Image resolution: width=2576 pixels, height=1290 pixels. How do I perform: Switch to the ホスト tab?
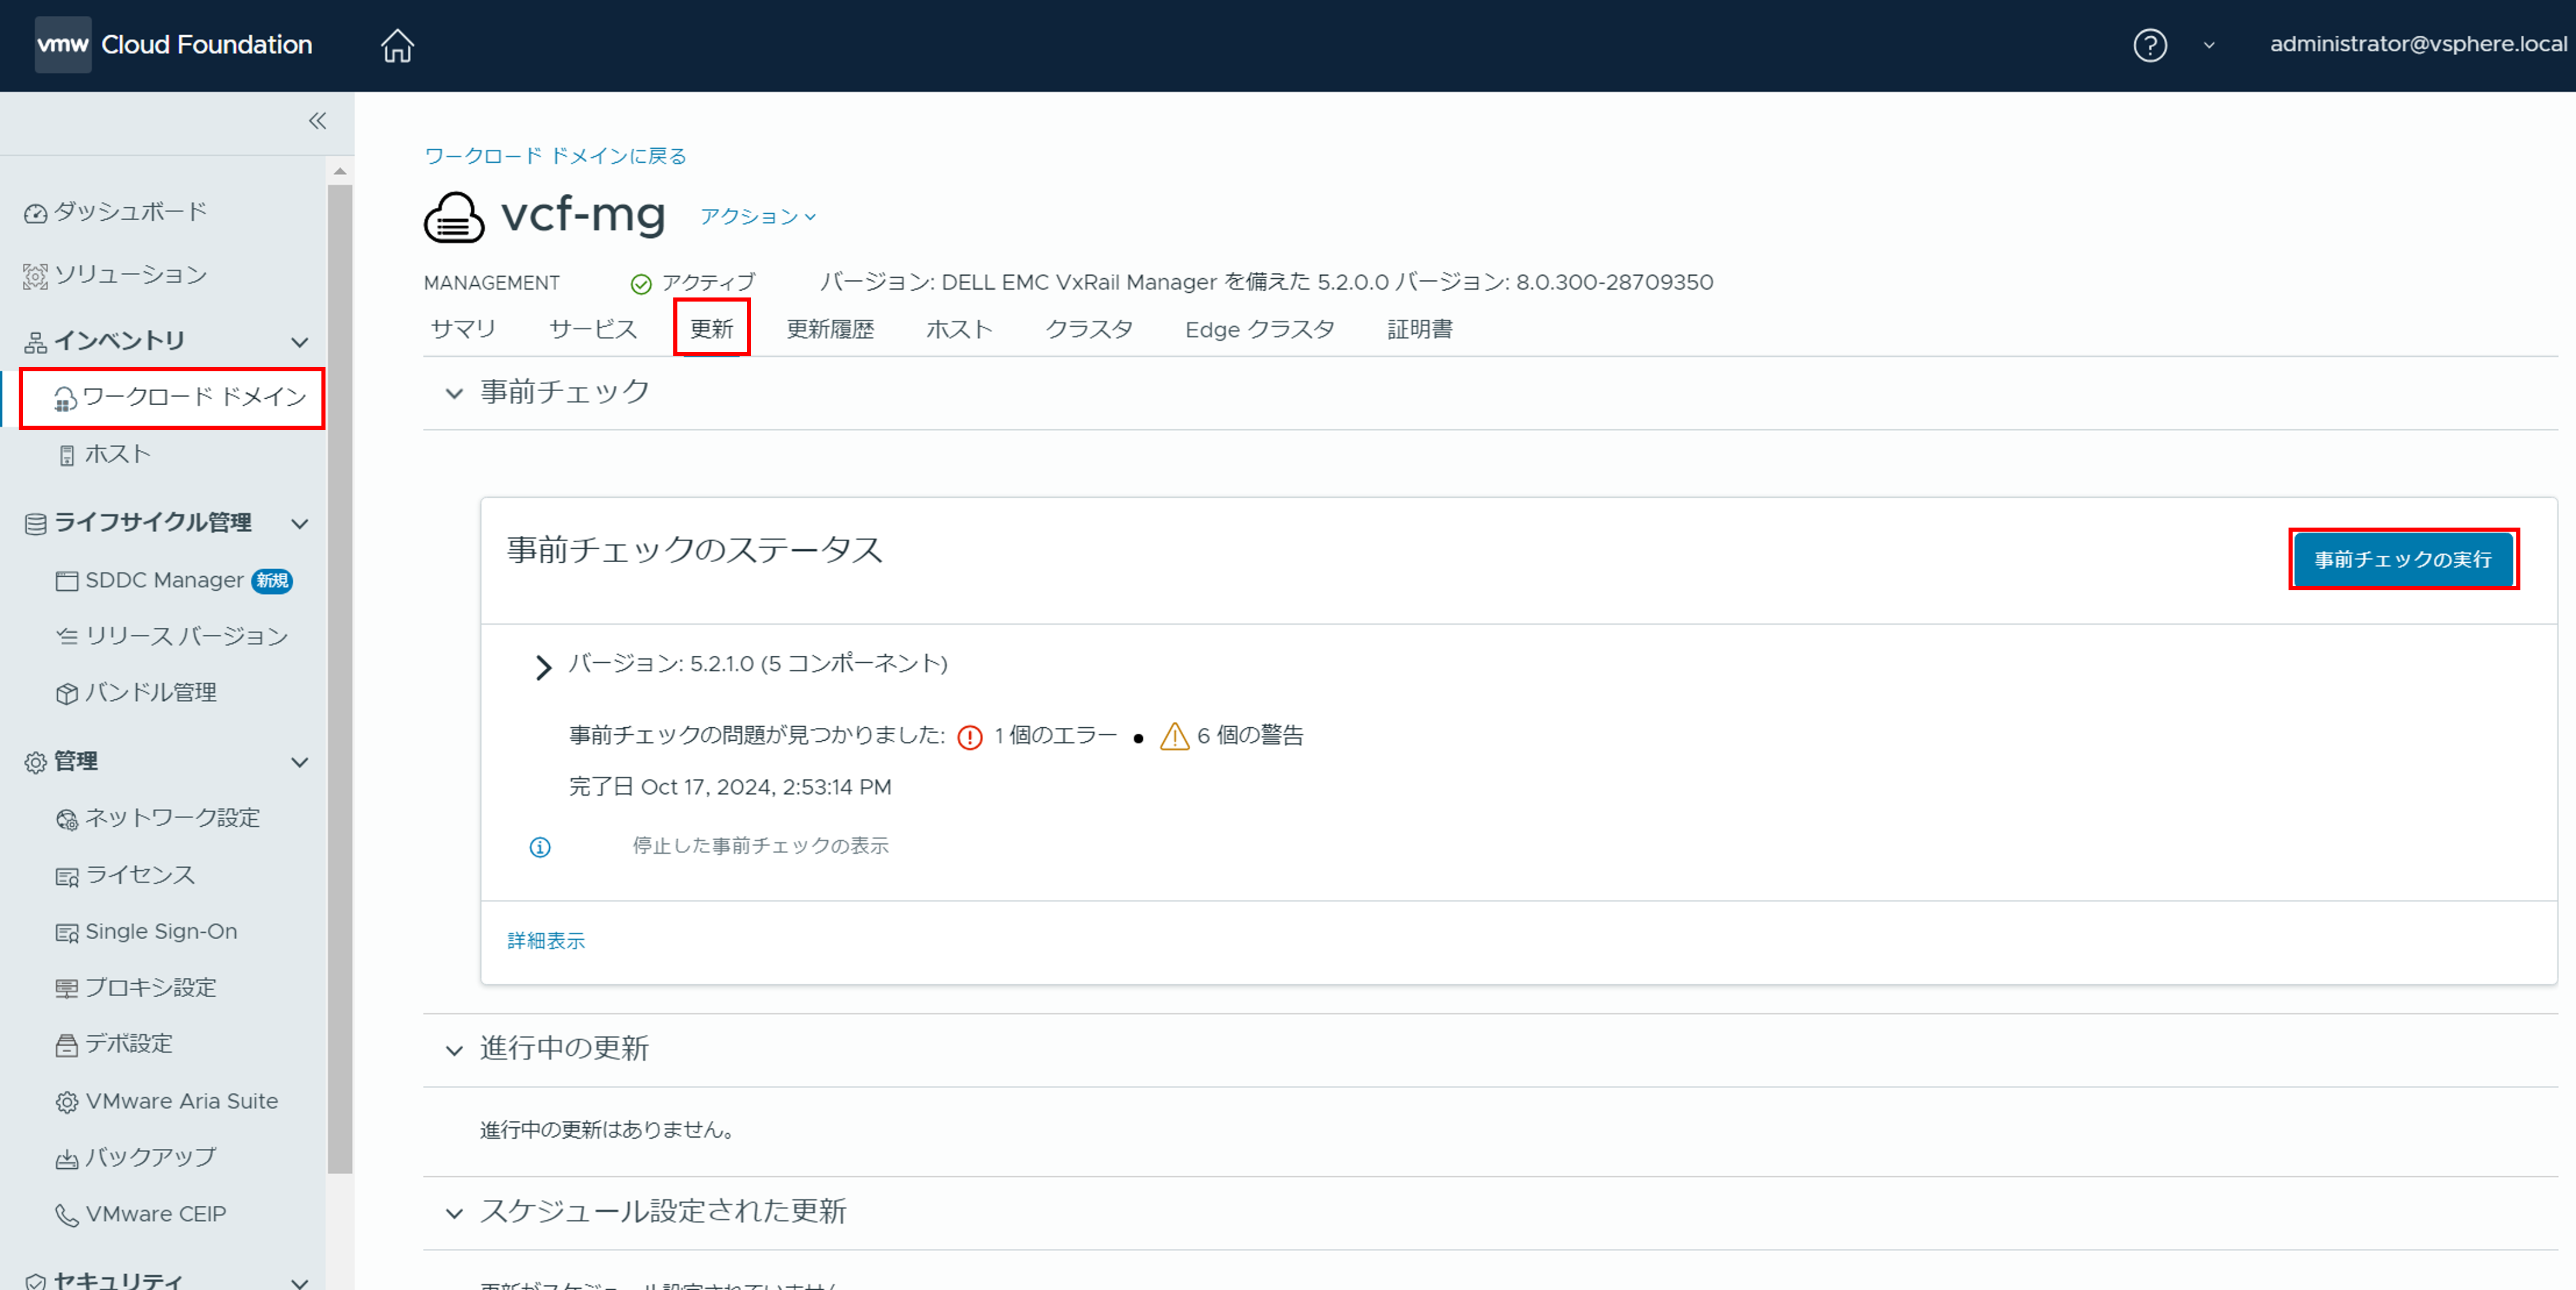point(959,329)
